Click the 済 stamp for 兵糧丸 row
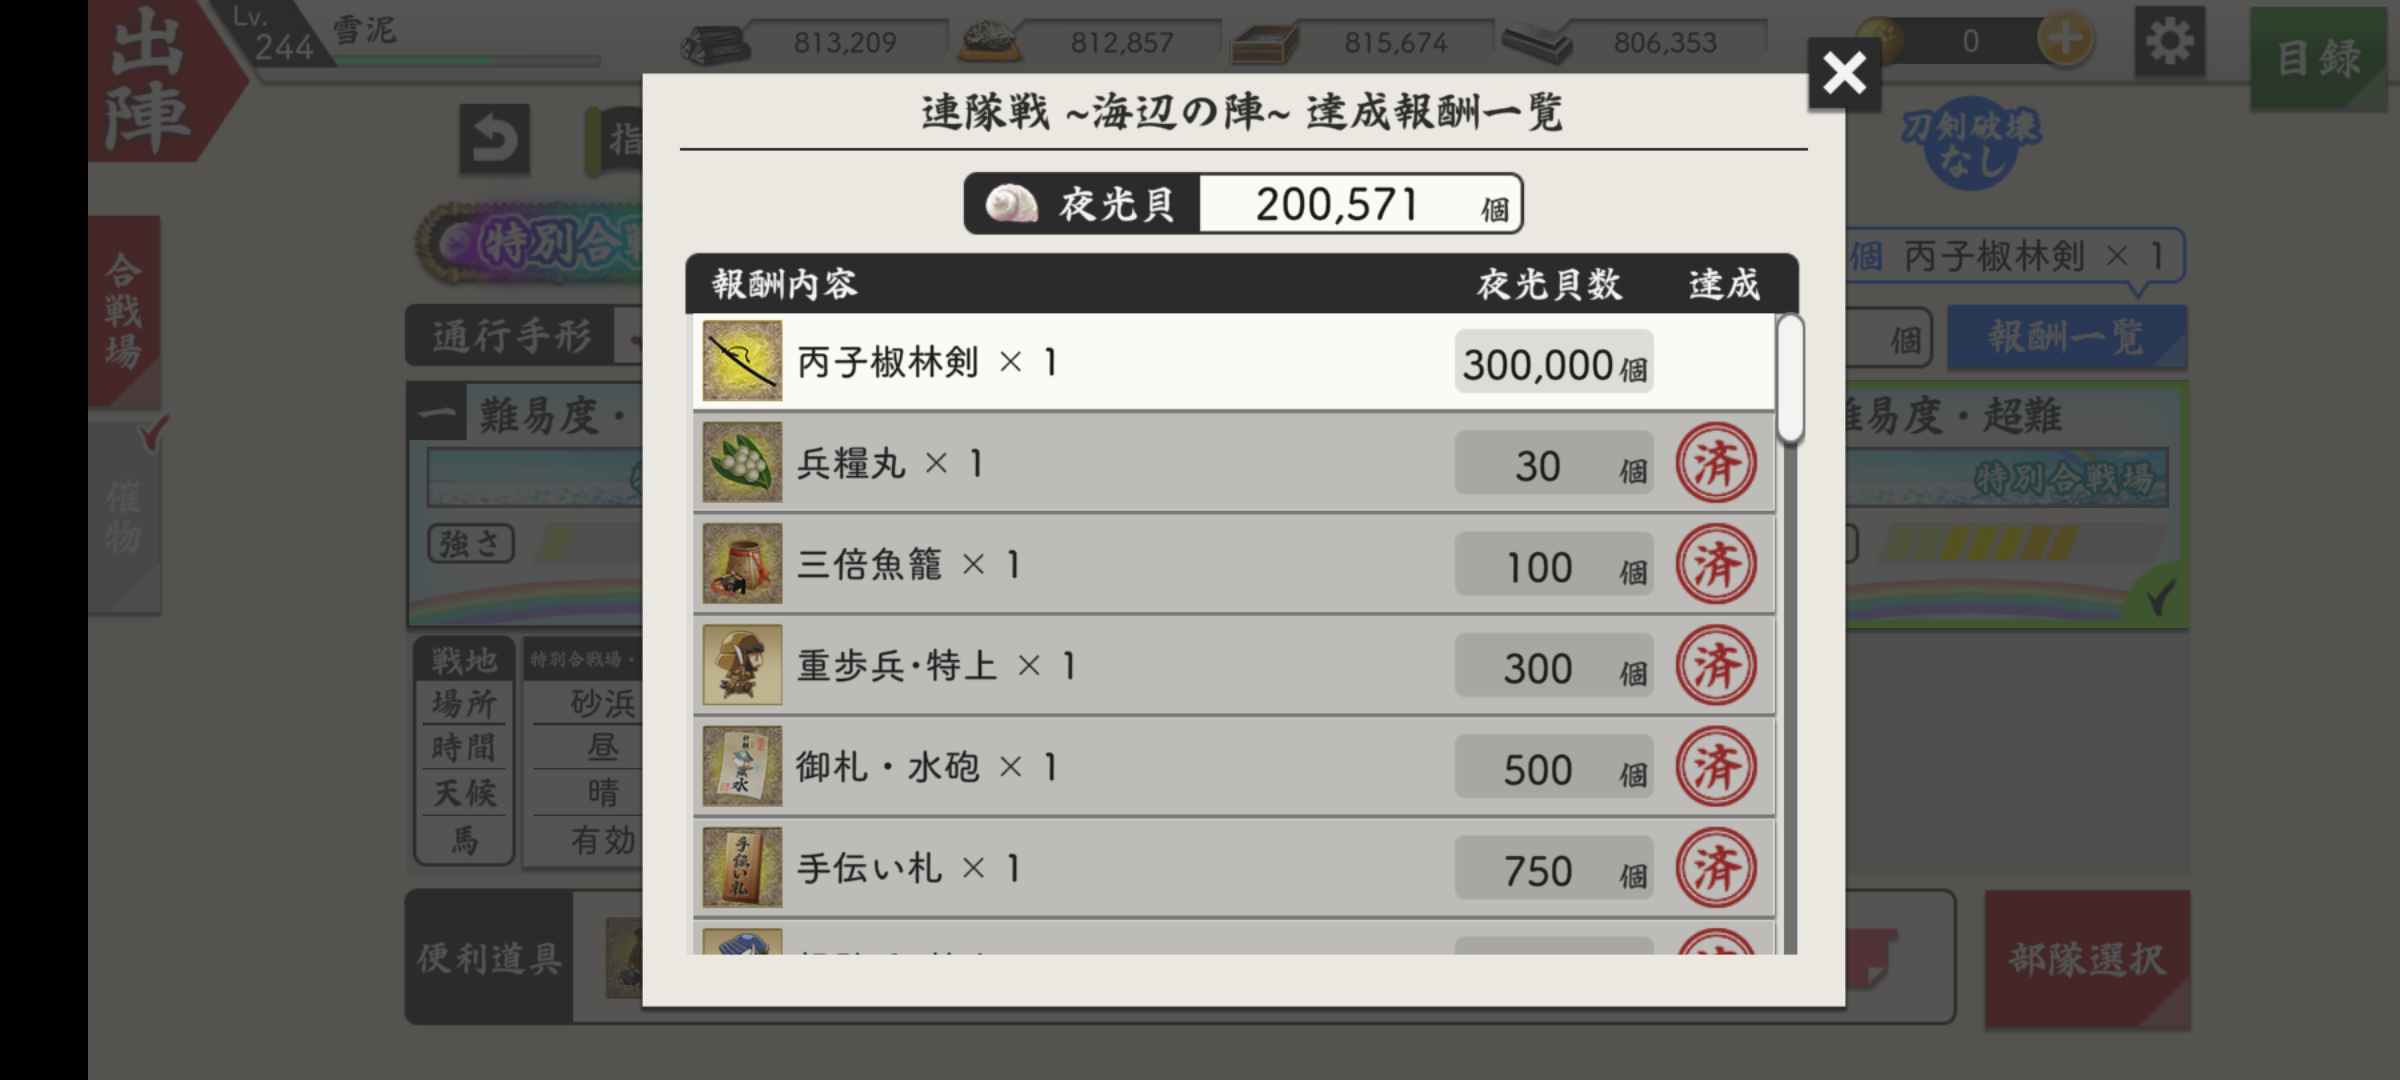The image size is (2400, 1080). click(1716, 463)
